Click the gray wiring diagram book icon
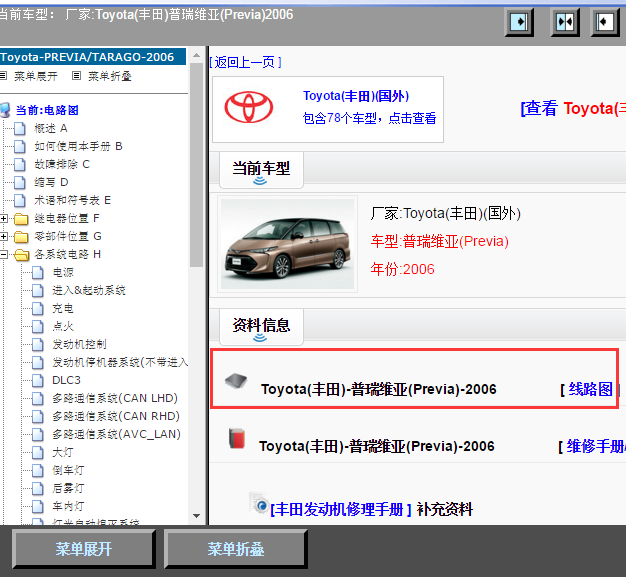The width and height of the screenshot is (626, 581). point(236,381)
